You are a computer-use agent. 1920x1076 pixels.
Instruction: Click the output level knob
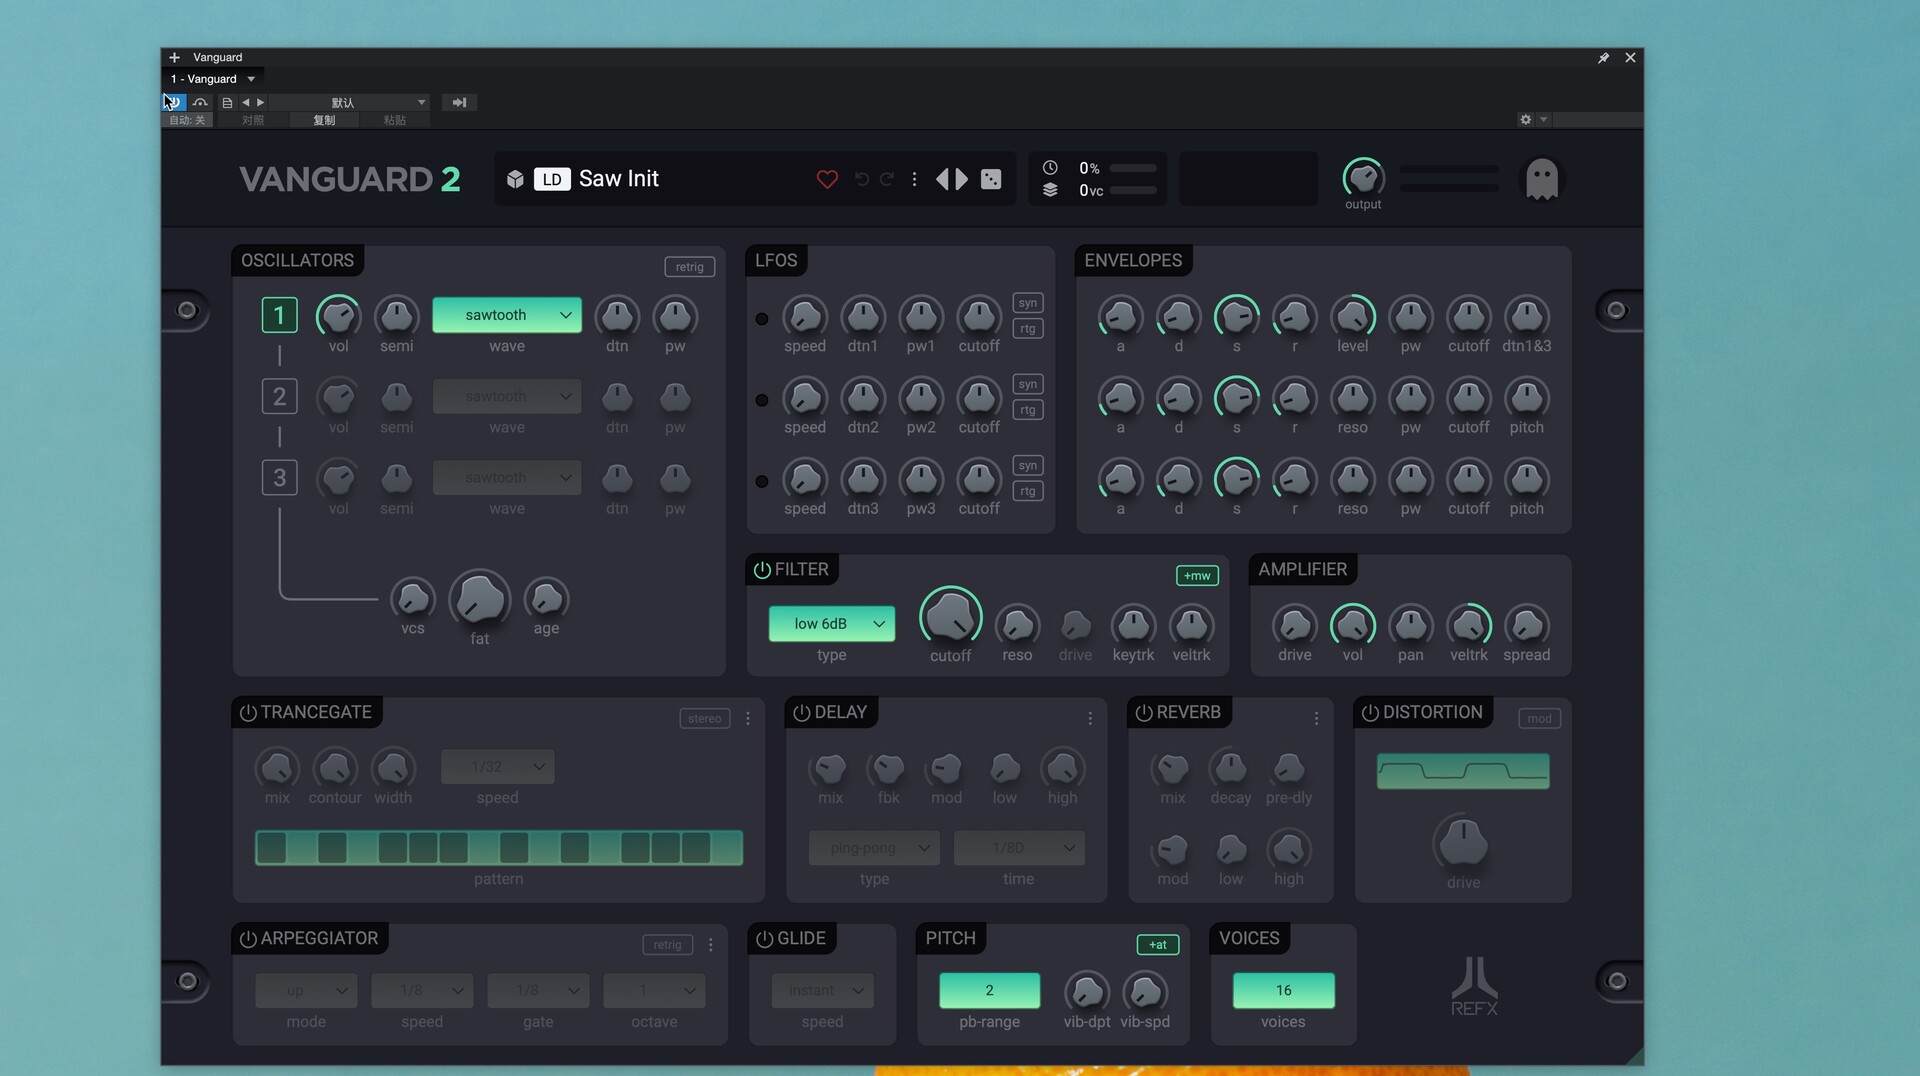[x=1363, y=178]
